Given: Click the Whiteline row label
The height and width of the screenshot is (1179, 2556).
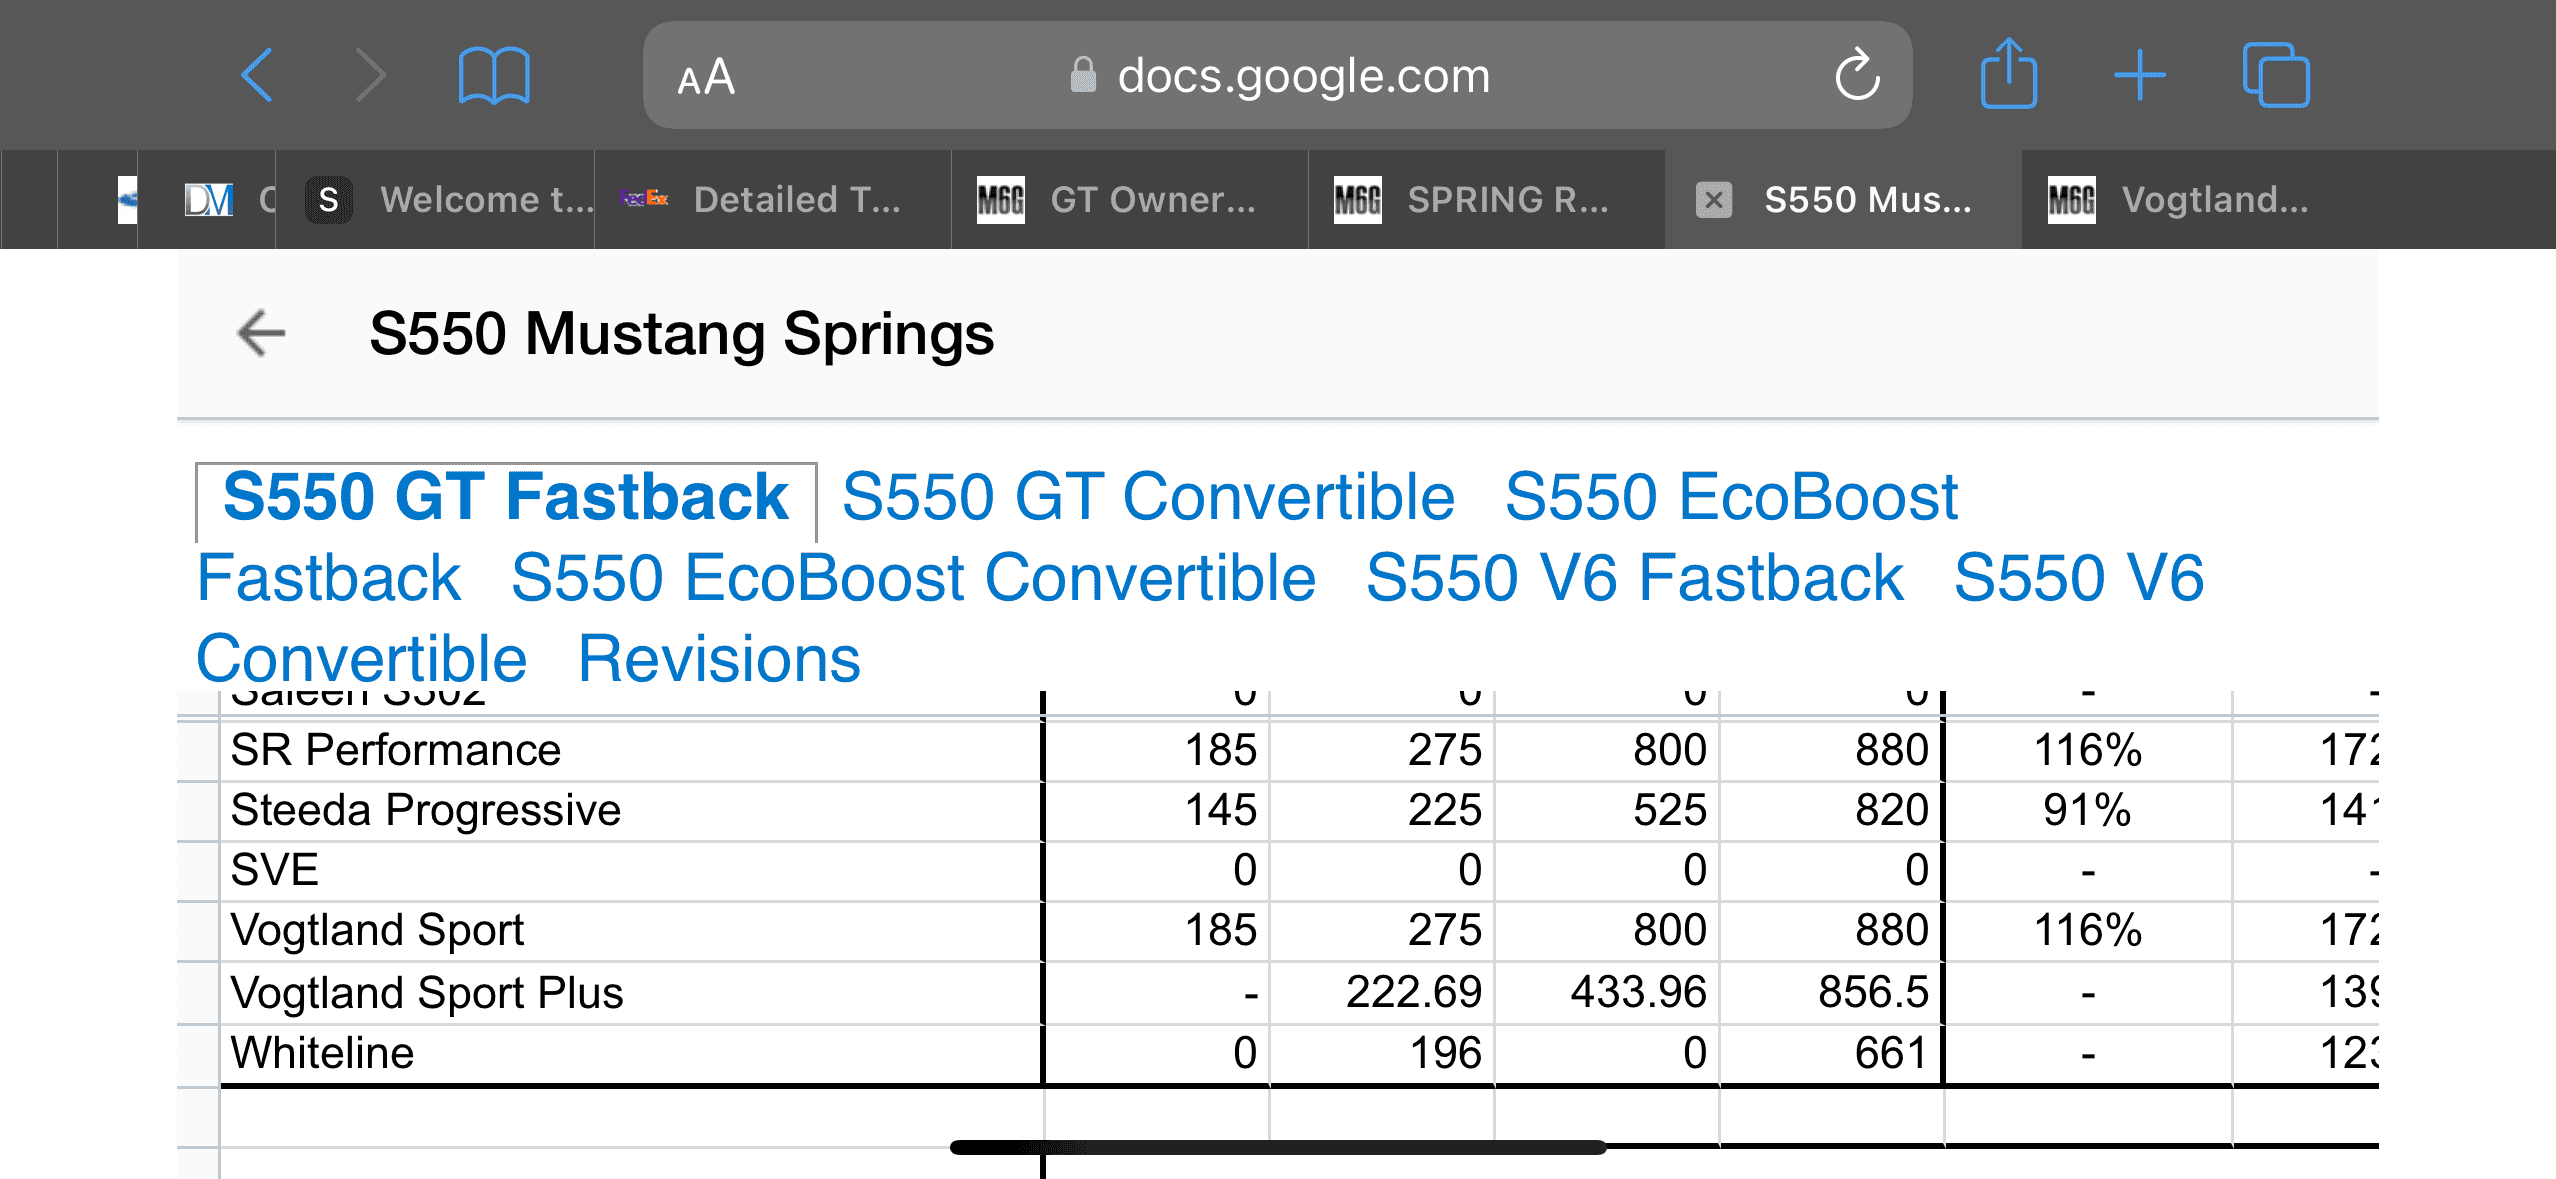Looking at the screenshot, I should point(322,1053).
